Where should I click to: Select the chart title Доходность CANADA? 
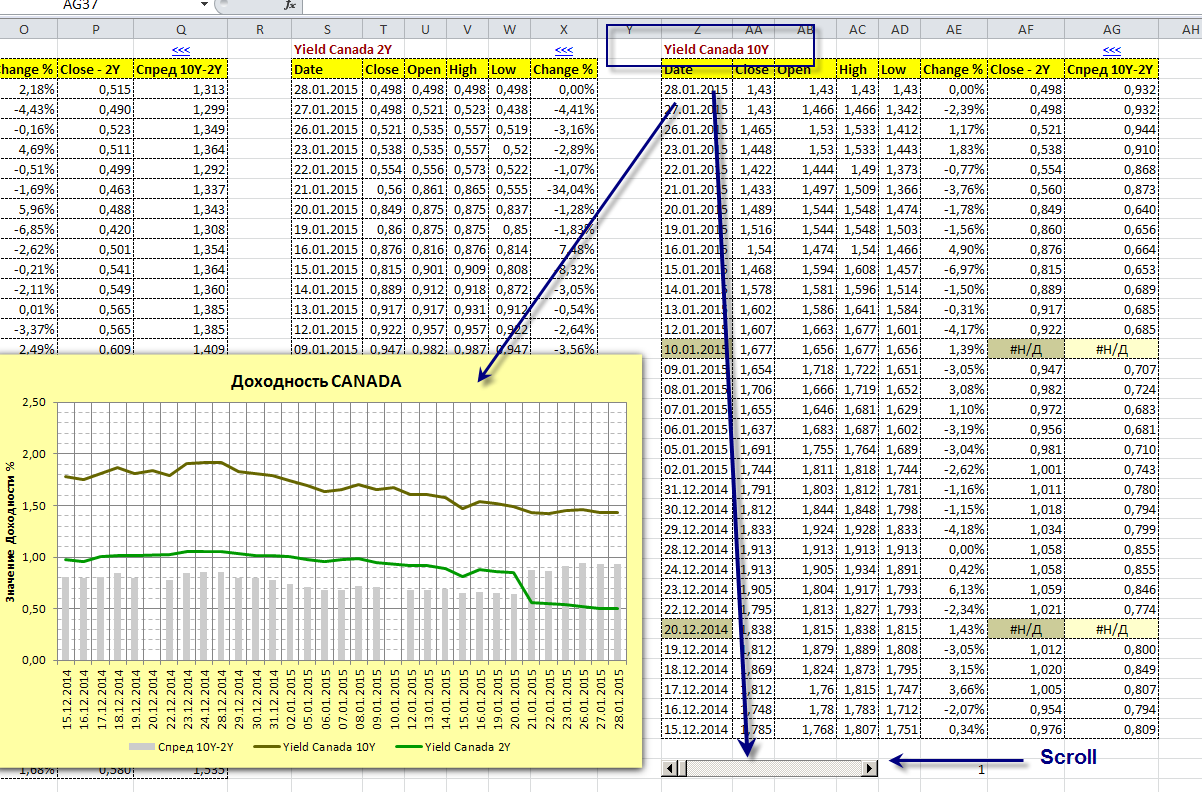point(316,381)
